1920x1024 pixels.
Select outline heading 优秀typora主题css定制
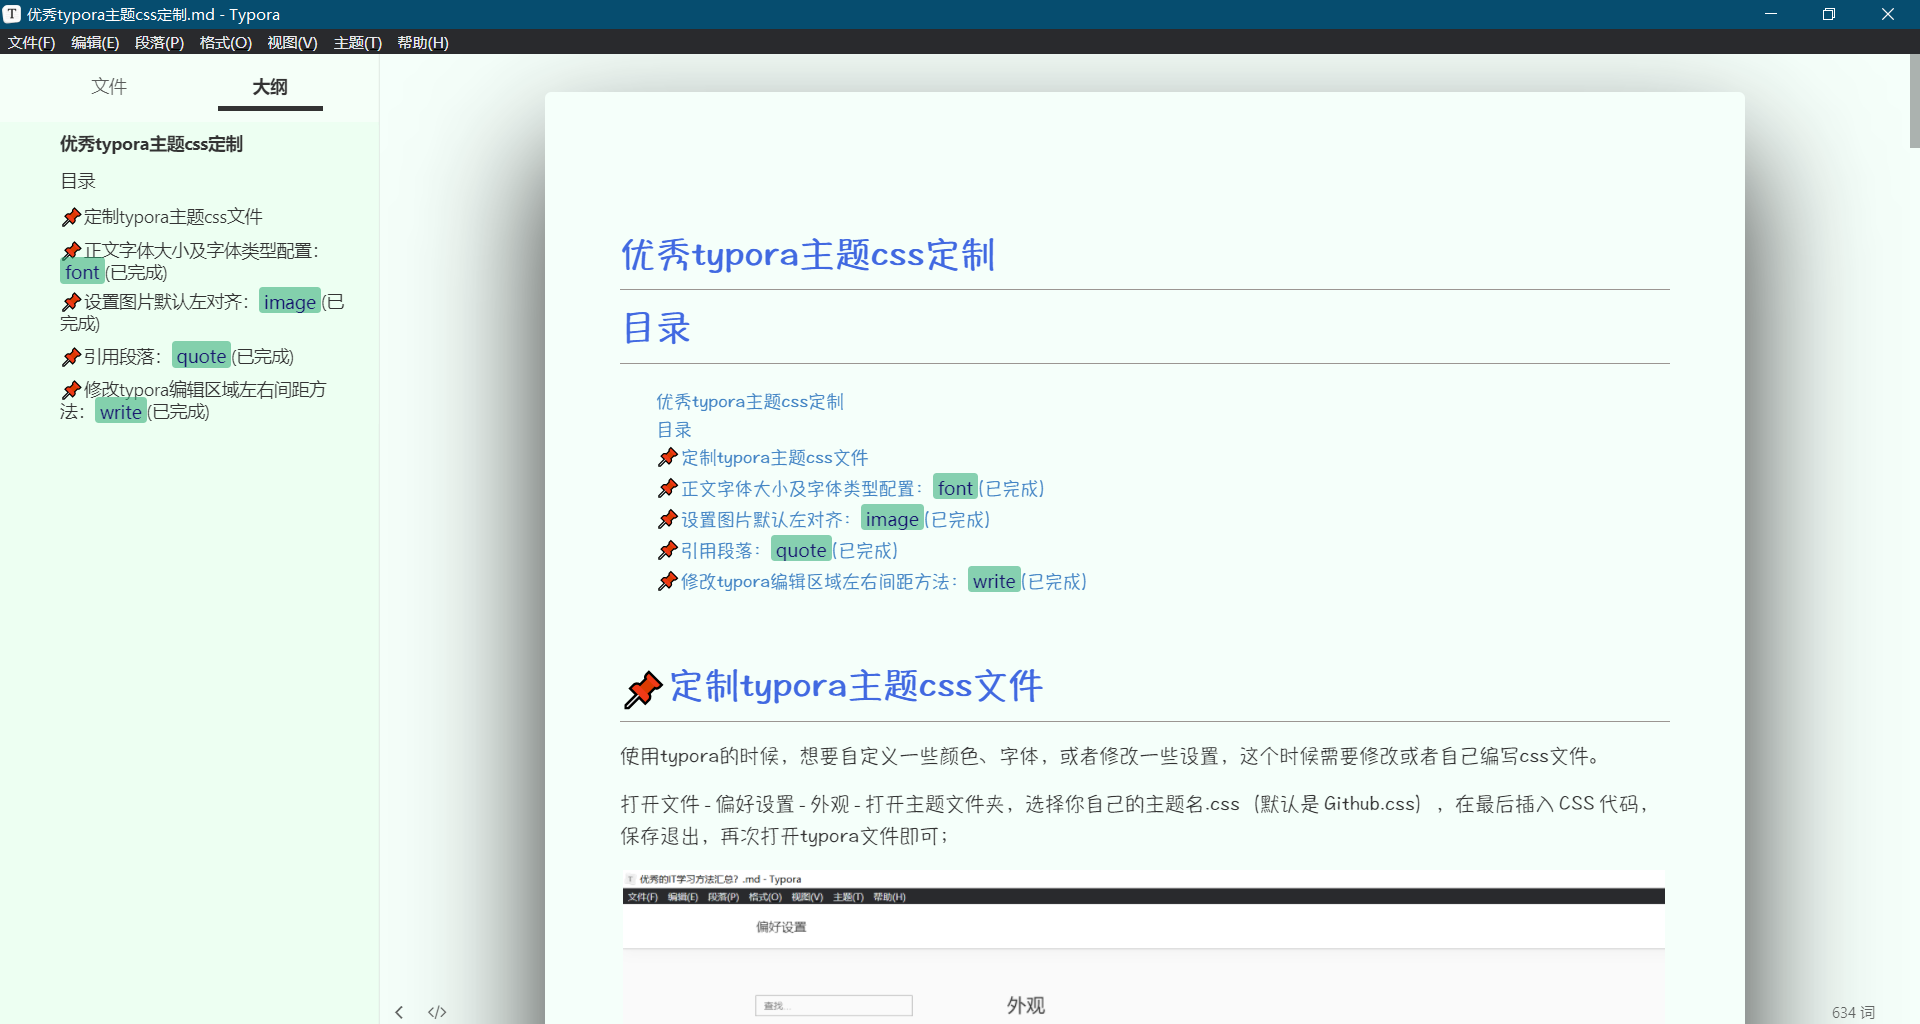point(151,144)
